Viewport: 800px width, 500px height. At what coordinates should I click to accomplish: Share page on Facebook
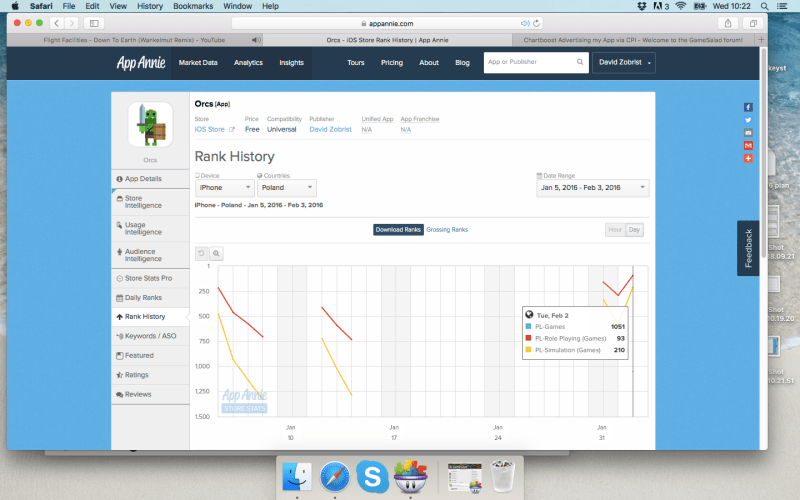[x=748, y=107]
